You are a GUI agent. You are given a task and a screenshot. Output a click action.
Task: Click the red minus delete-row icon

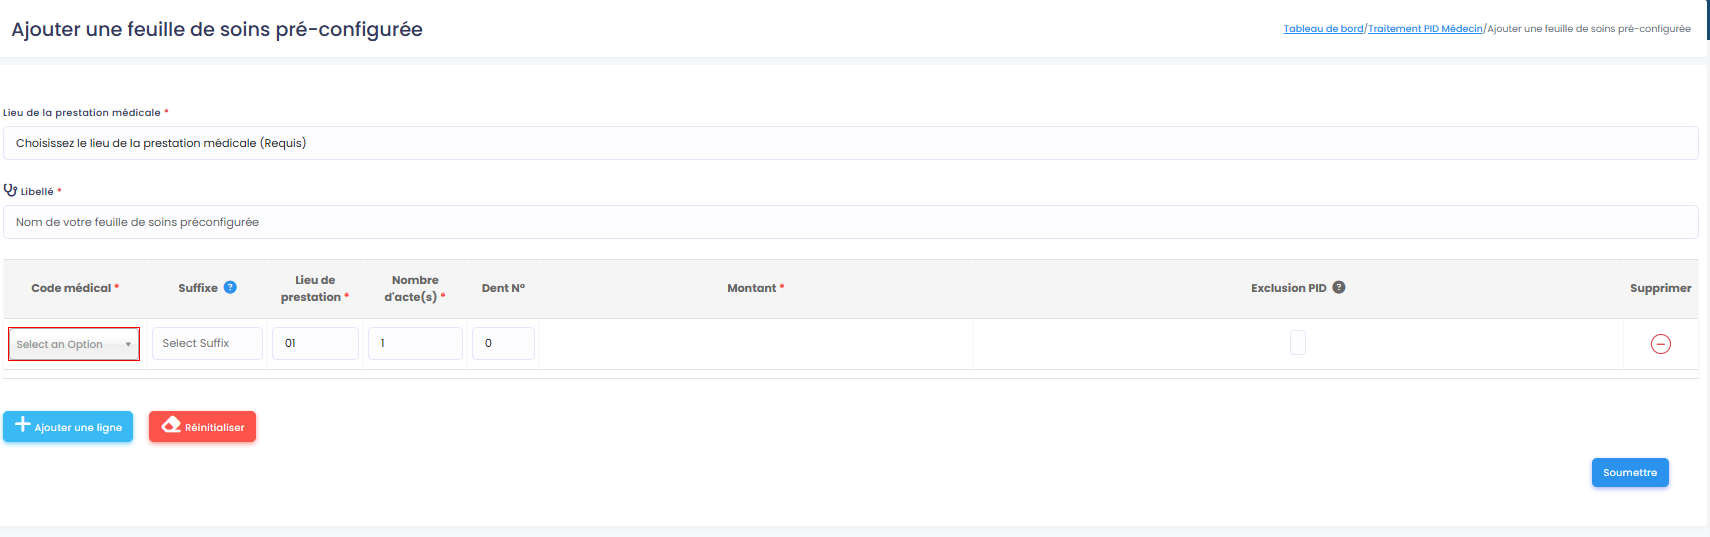coord(1661,344)
